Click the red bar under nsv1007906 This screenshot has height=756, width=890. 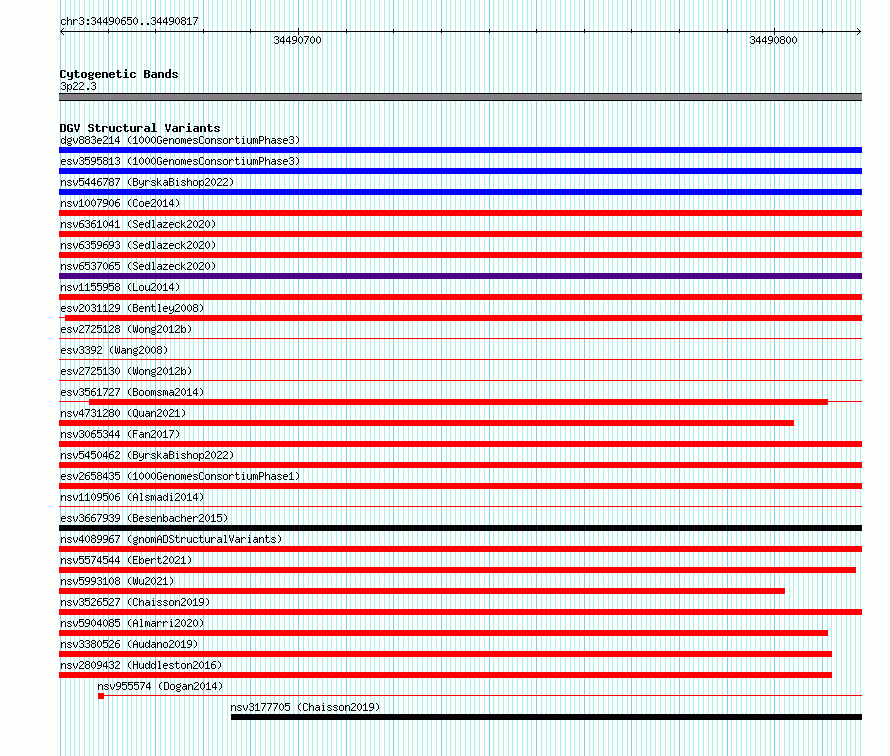click(x=460, y=213)
